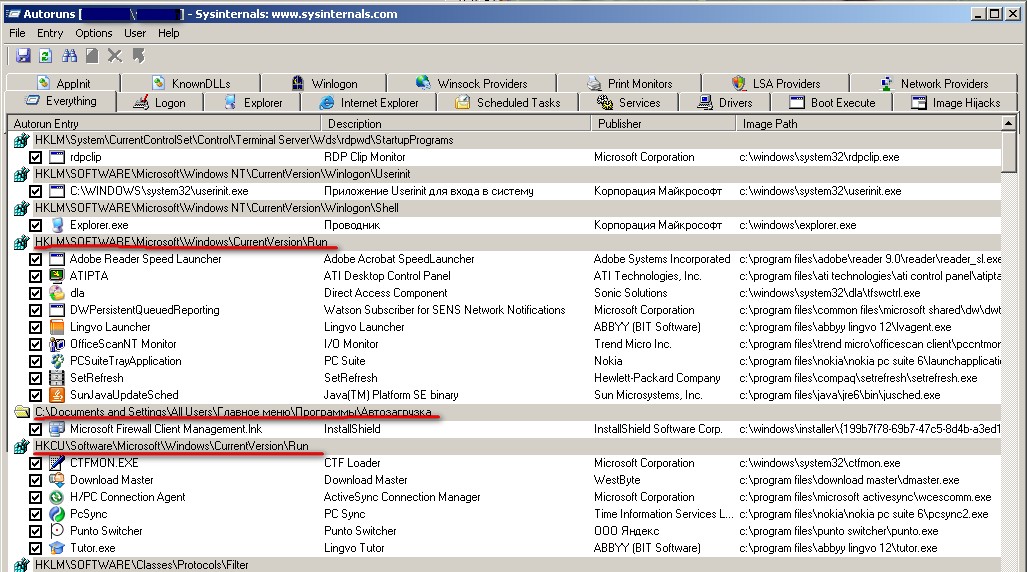Click the Explorer.exe entry icon
Screen dimensions: 1027x572
pyautogui.click(x=57, y=225)
